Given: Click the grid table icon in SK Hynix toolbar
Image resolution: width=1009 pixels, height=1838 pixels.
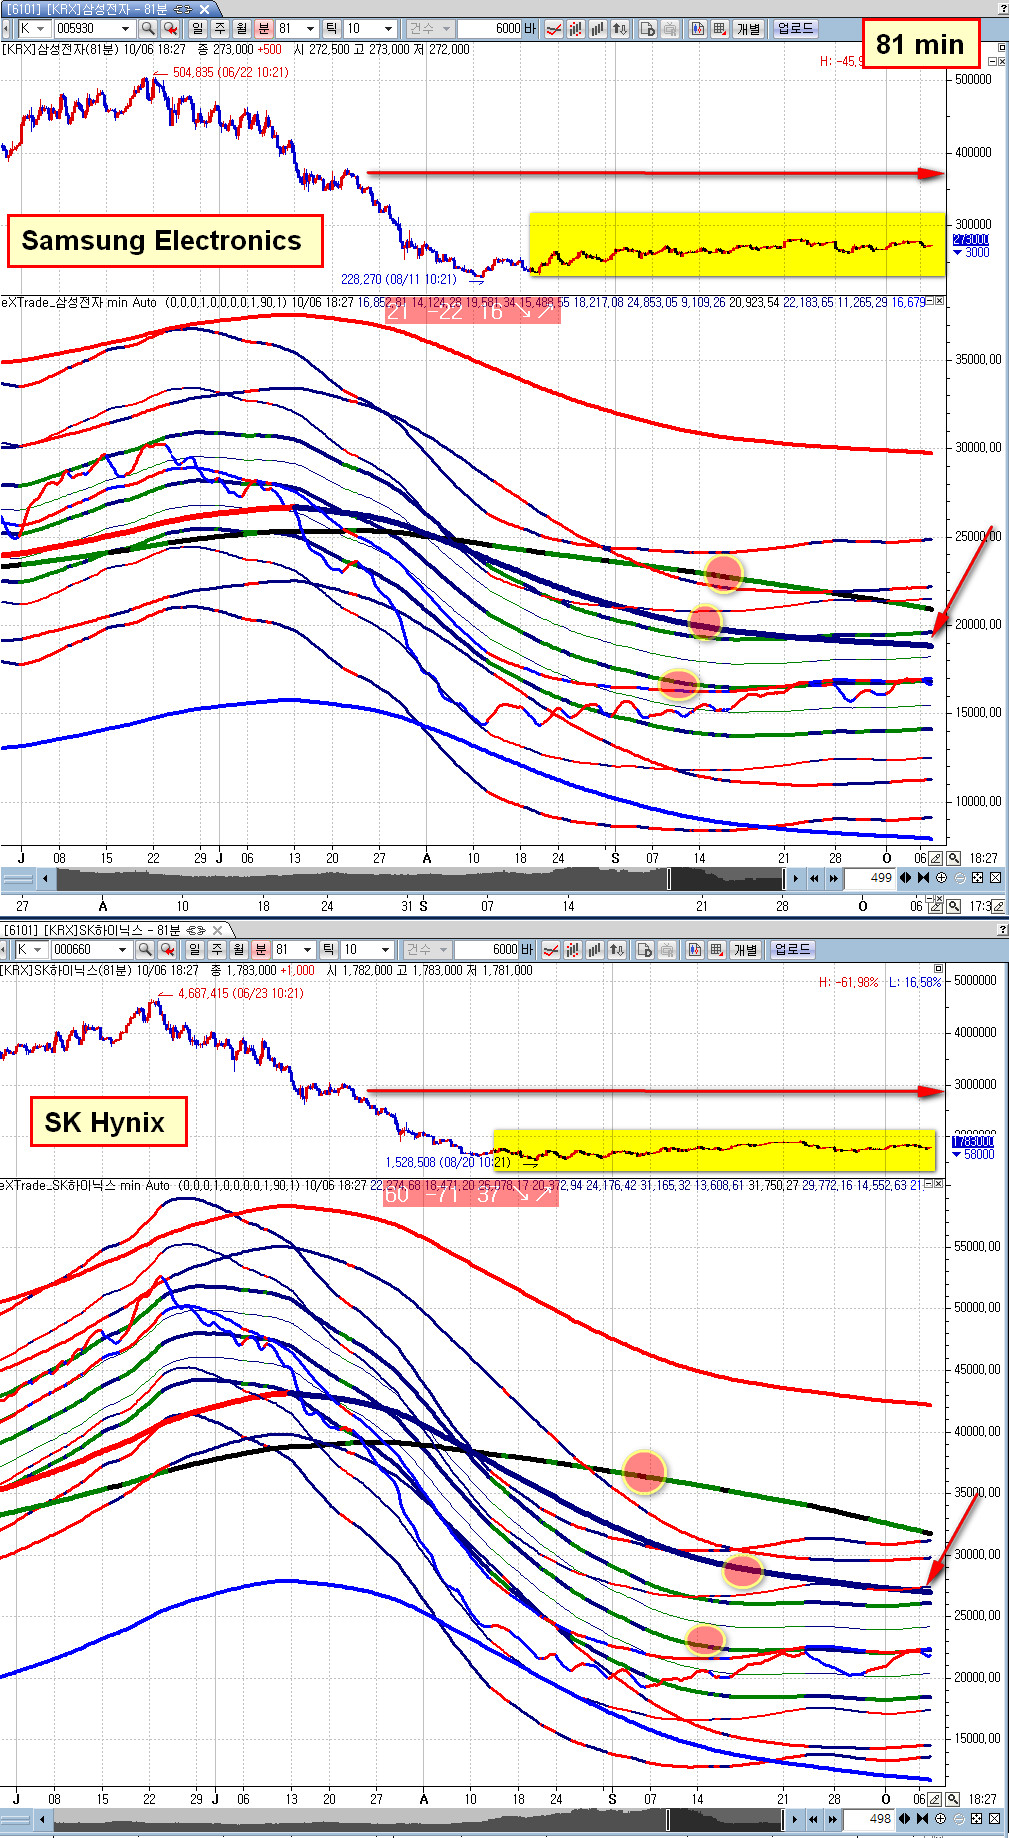Looking at the screenshot, I should (717, 949).
